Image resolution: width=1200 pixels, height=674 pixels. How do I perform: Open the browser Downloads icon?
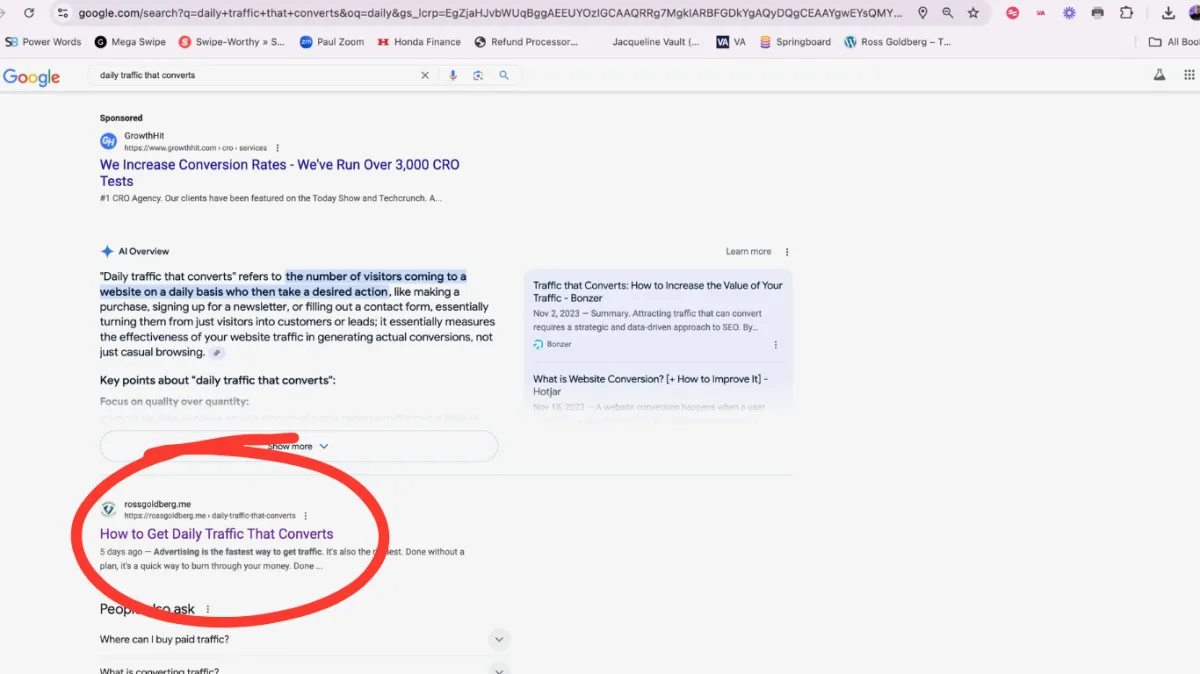1168,13
